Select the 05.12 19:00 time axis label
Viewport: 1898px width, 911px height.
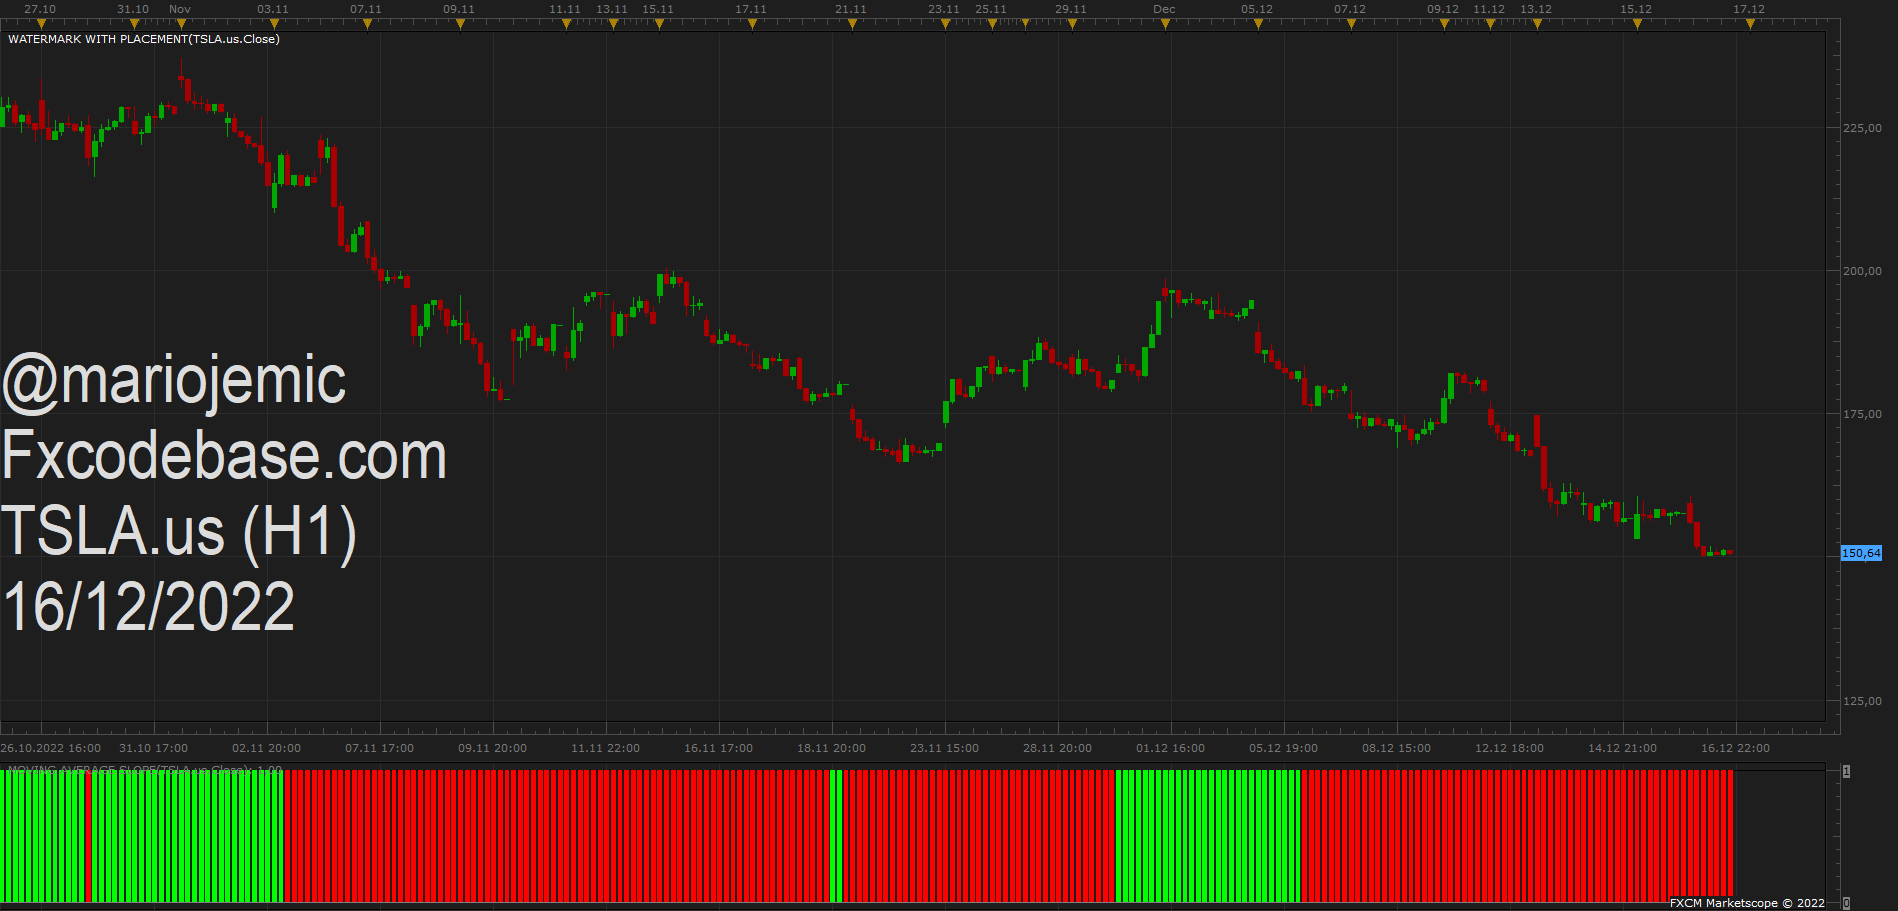point(1283,748)
